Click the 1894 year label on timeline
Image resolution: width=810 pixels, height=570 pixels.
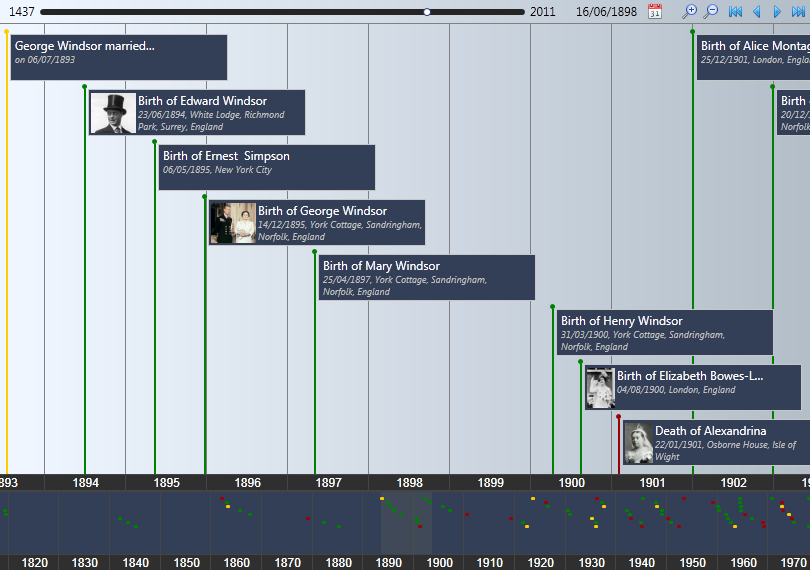pos(86,483)
